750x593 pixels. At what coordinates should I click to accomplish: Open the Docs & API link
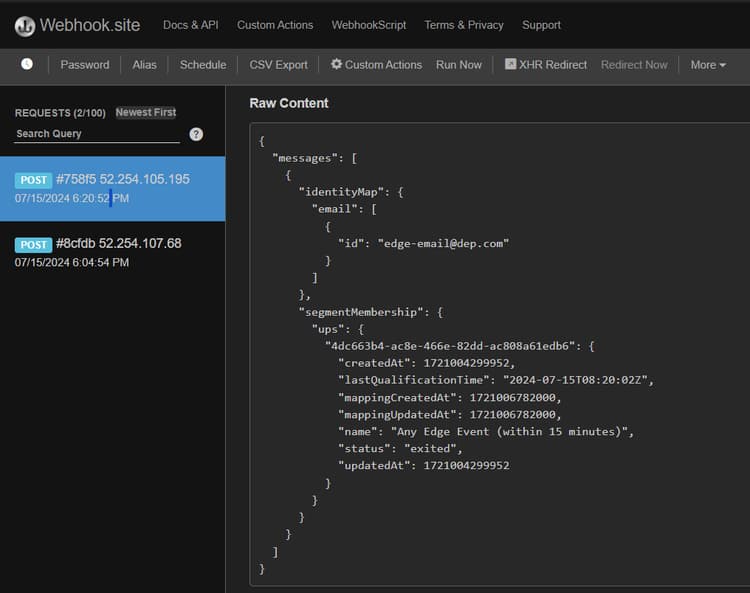190,25
